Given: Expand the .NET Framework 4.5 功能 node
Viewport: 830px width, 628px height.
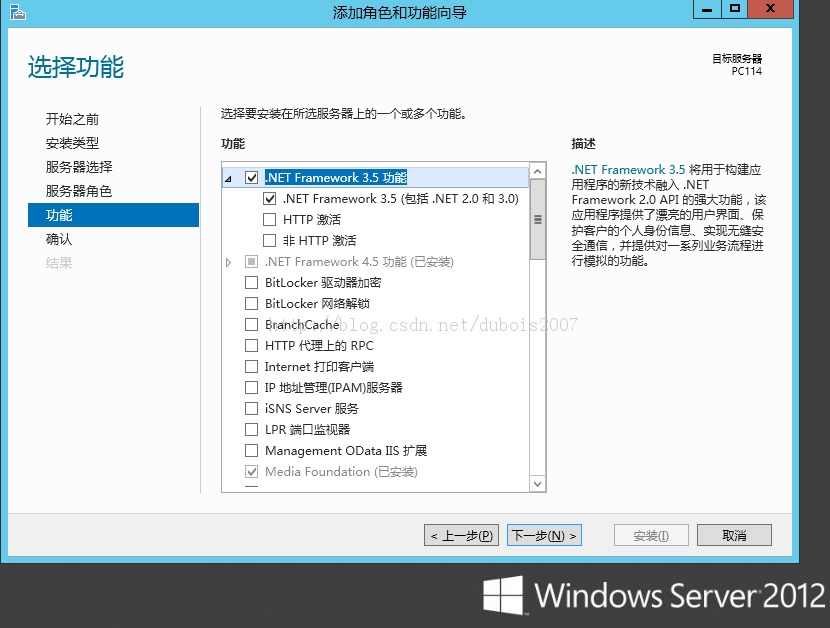Looking at the screenshot, I should 229,262.
